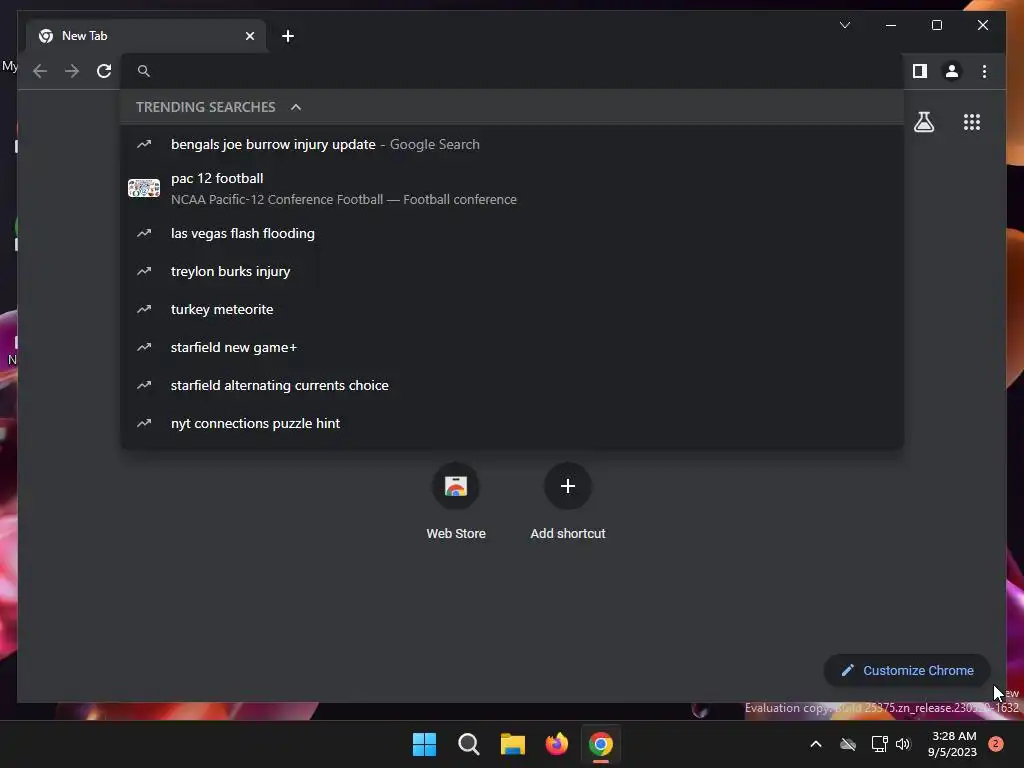Close the New Tab tab
1024x768 pixels.
pos(249,36)
